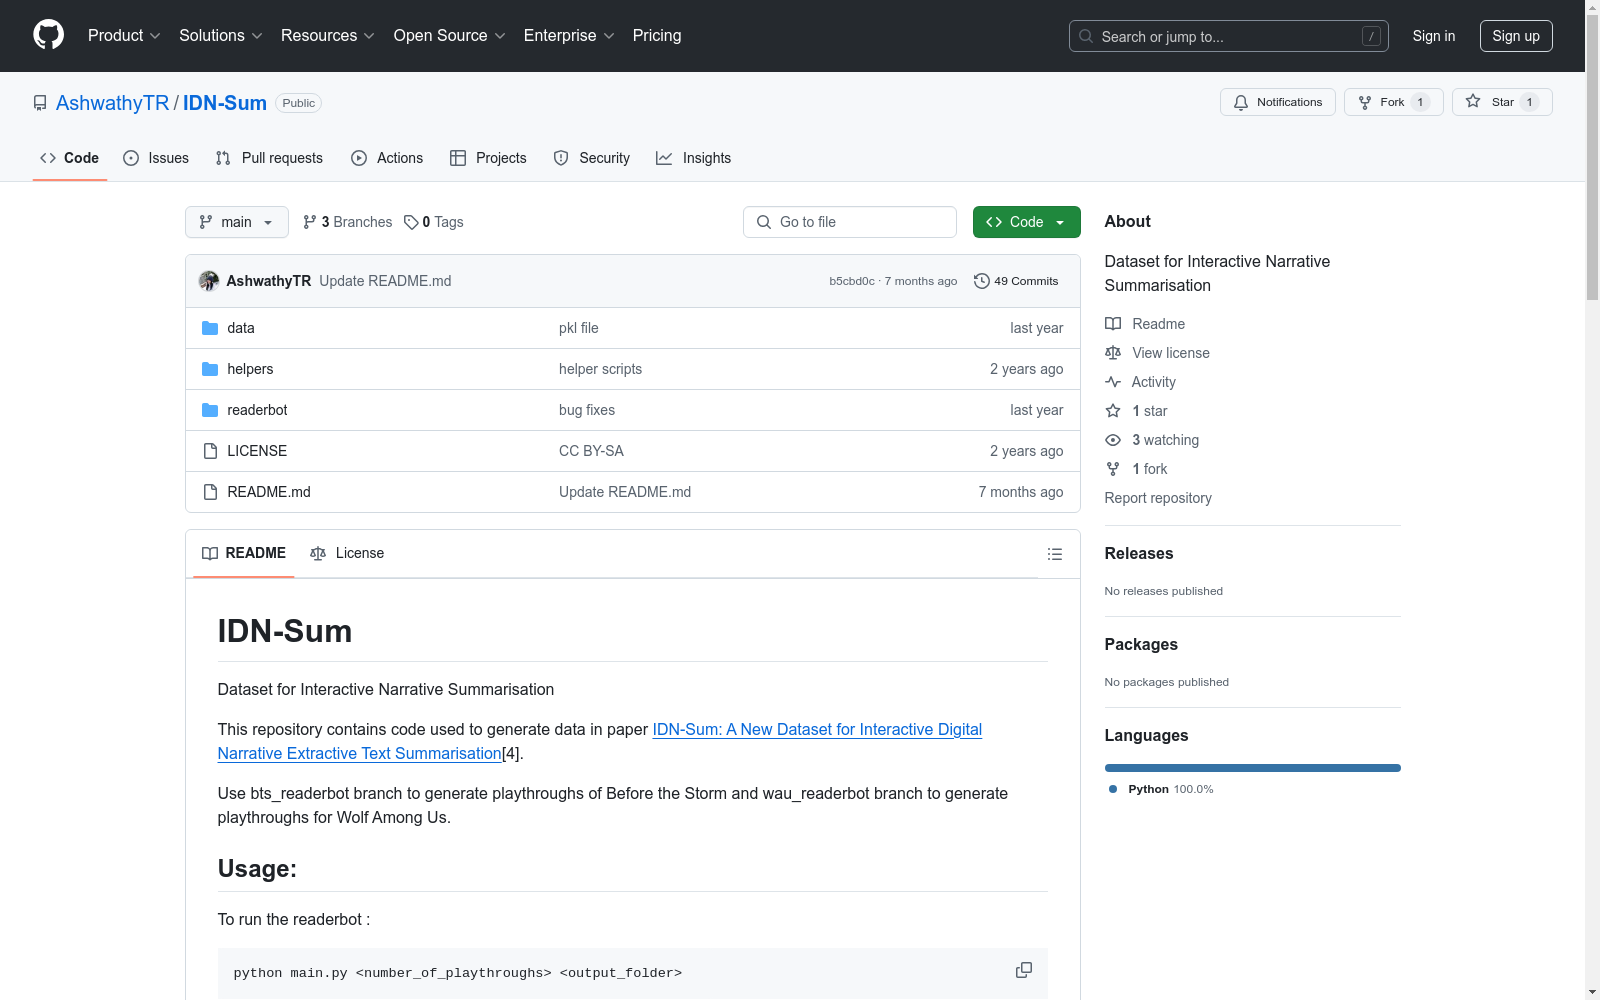Click the Go to file input
This screenshot has height=1000, width=1600.
click(850, 222)
